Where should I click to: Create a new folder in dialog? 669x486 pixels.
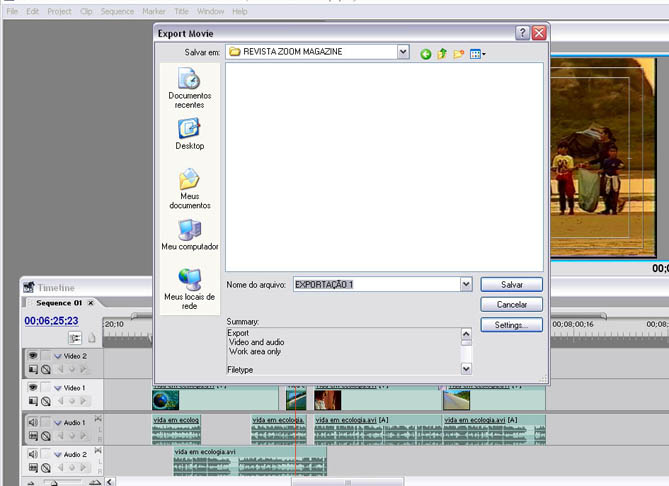(459, 53)
